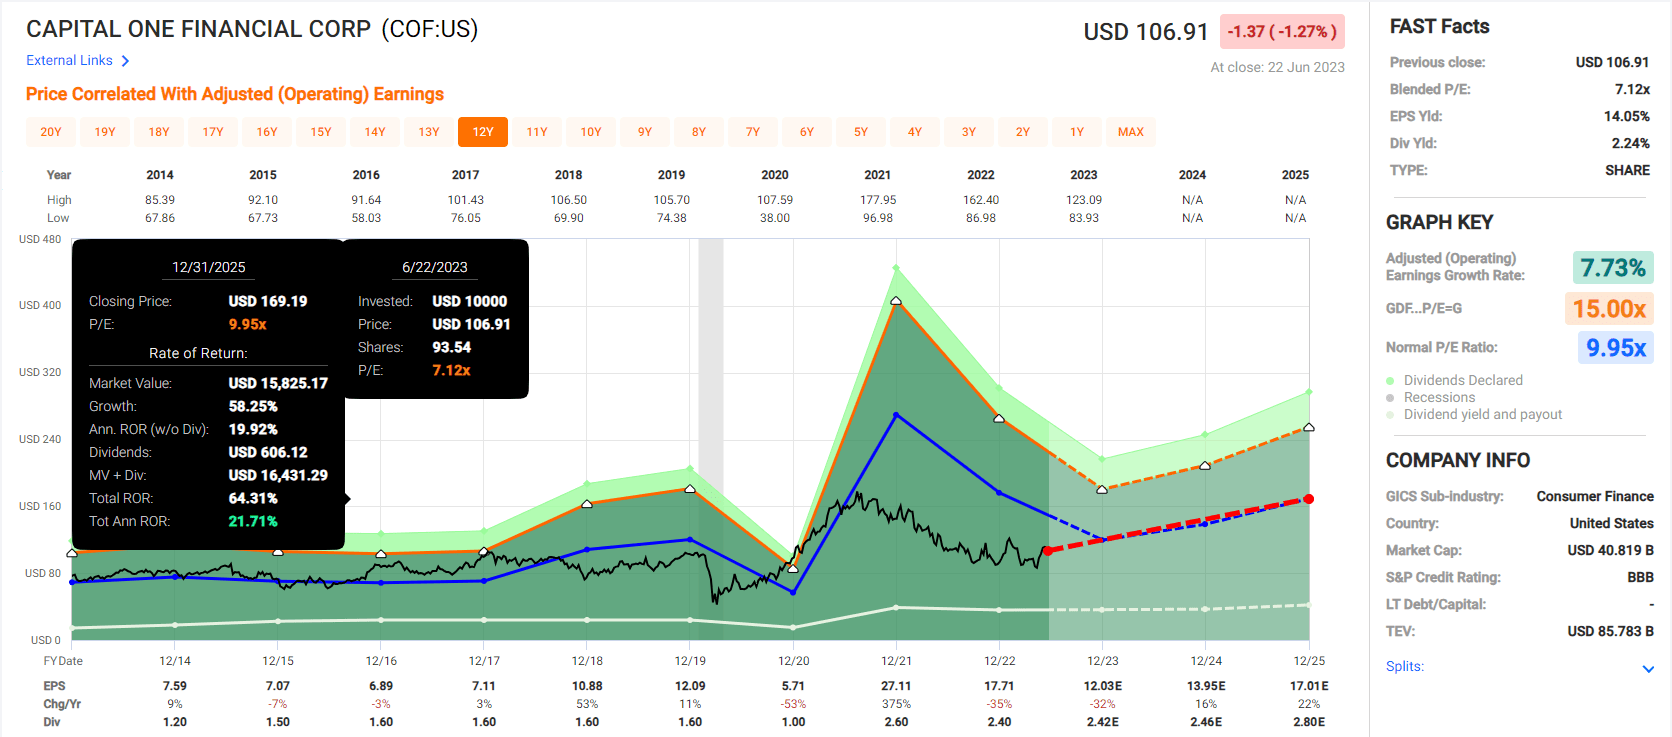Click the 12/23 dividend estimate 2.42E
The height and width of the screenshot is (737, 1672).
1102,722
